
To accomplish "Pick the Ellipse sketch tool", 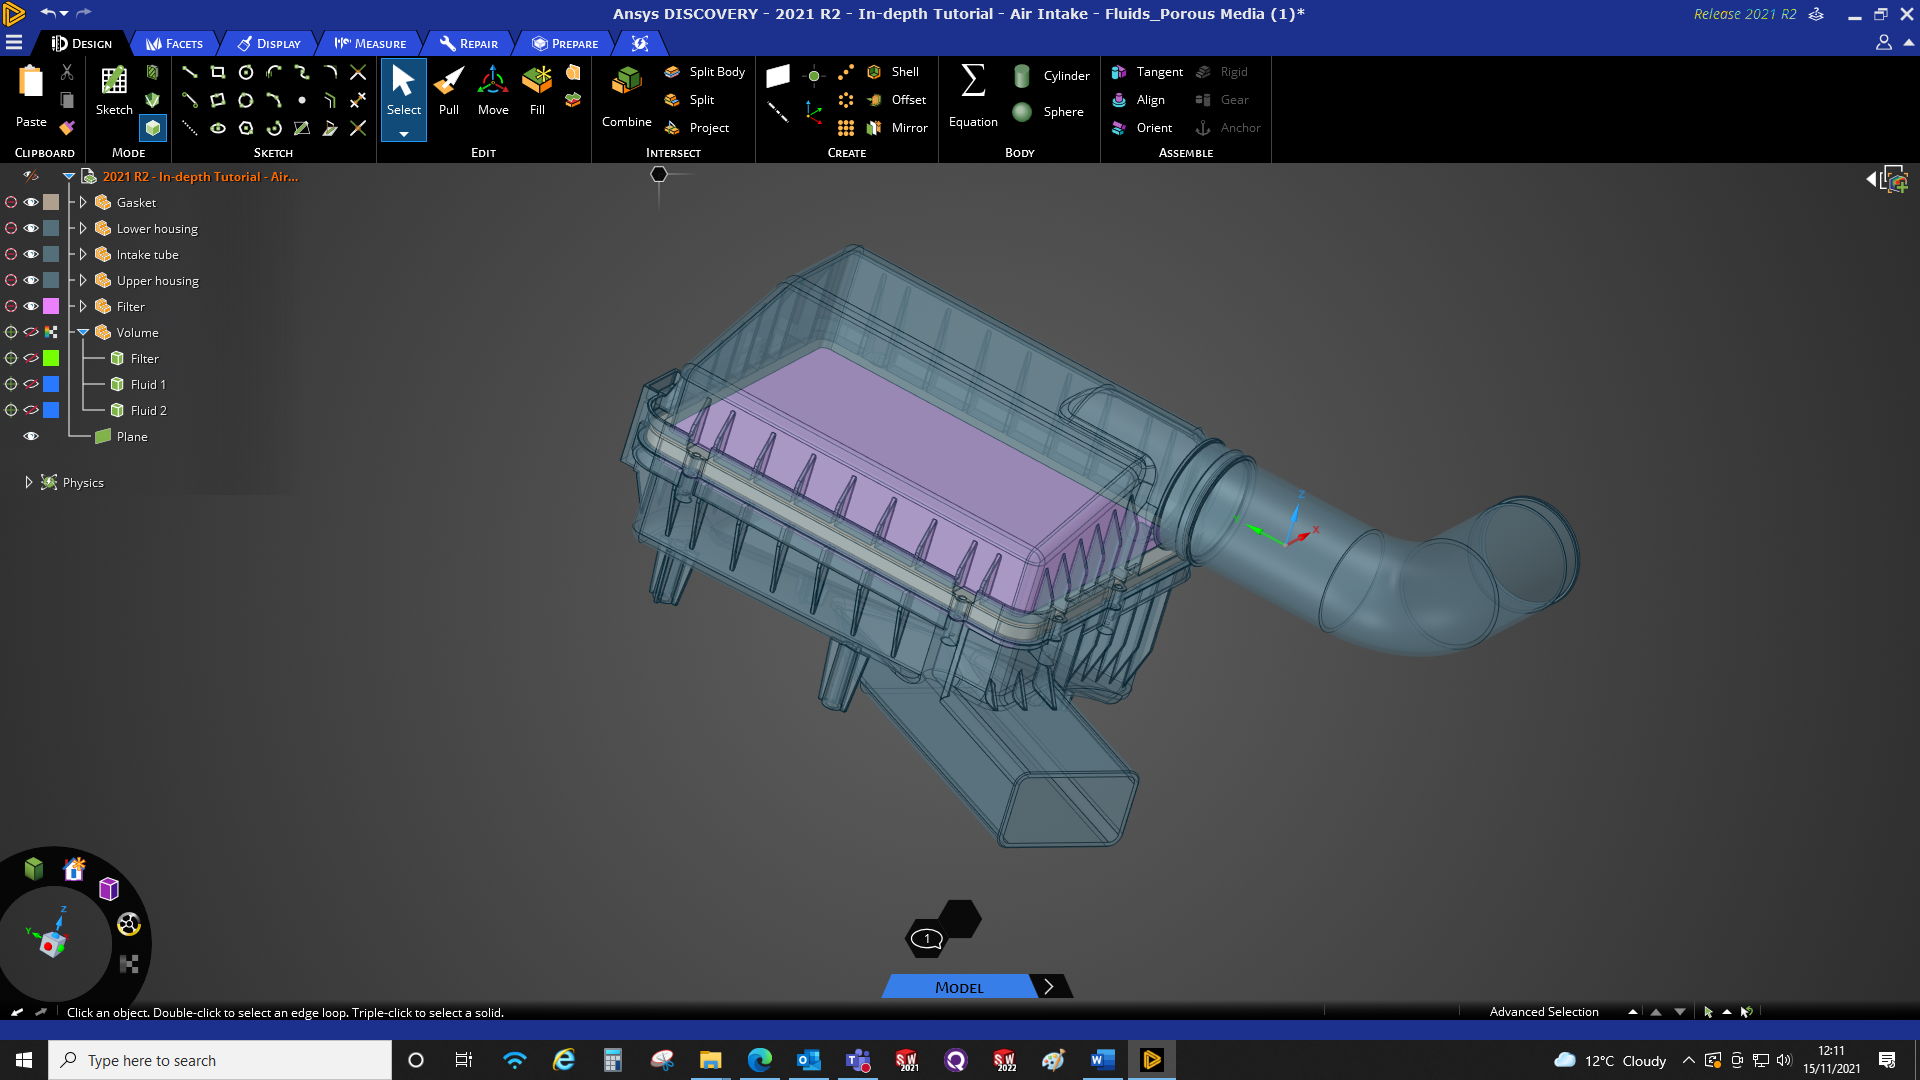I will click(x=217, y=128).
